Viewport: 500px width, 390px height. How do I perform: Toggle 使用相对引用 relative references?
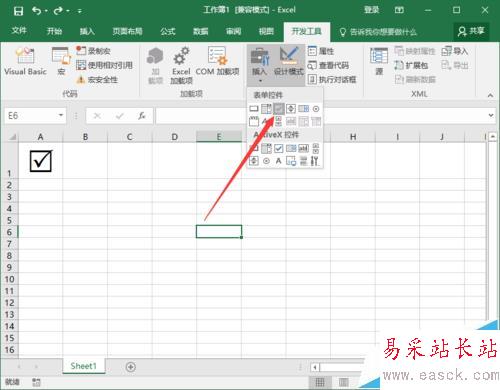click(x=104, y=65)
